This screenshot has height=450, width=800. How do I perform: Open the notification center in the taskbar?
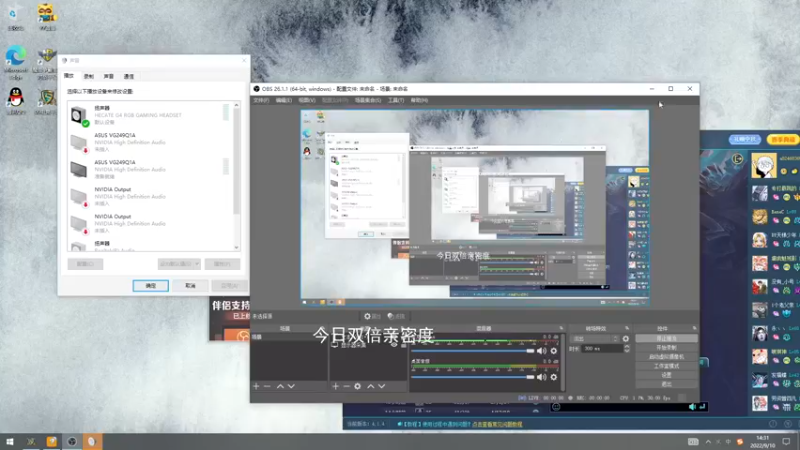(786, 441)
